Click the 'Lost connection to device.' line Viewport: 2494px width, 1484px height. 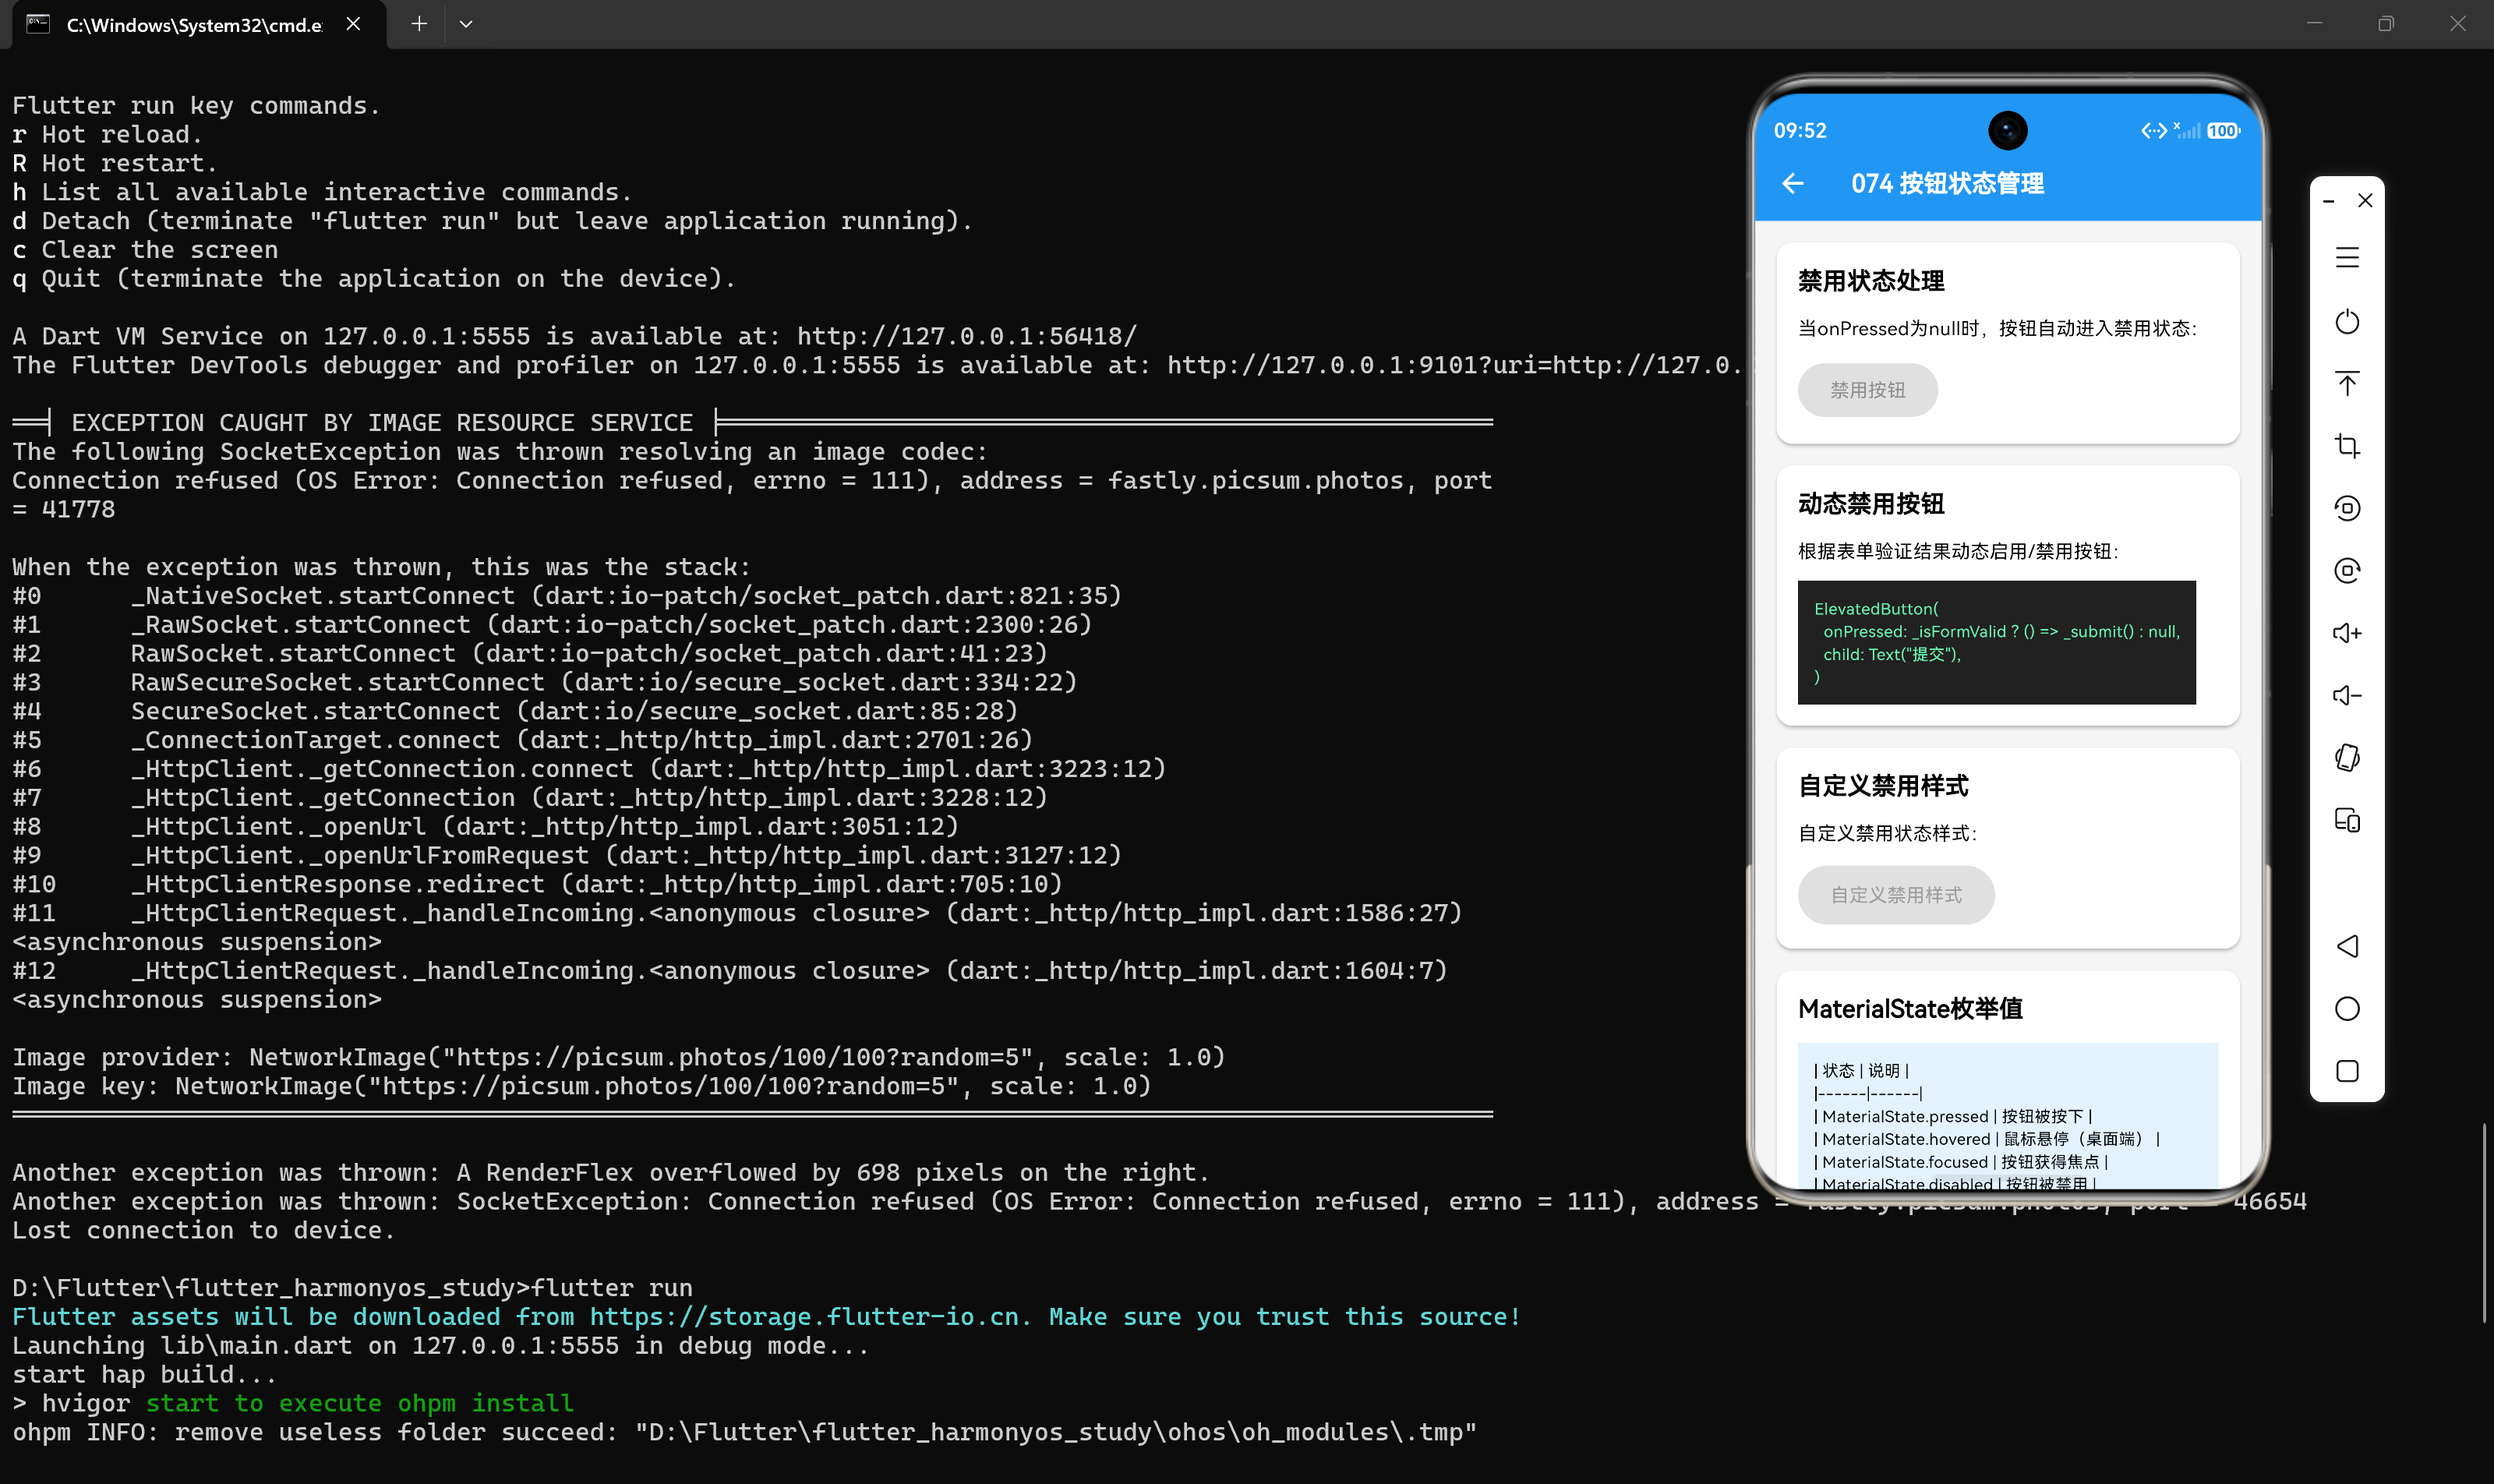pyautogui.click(x=203, y=1230)
